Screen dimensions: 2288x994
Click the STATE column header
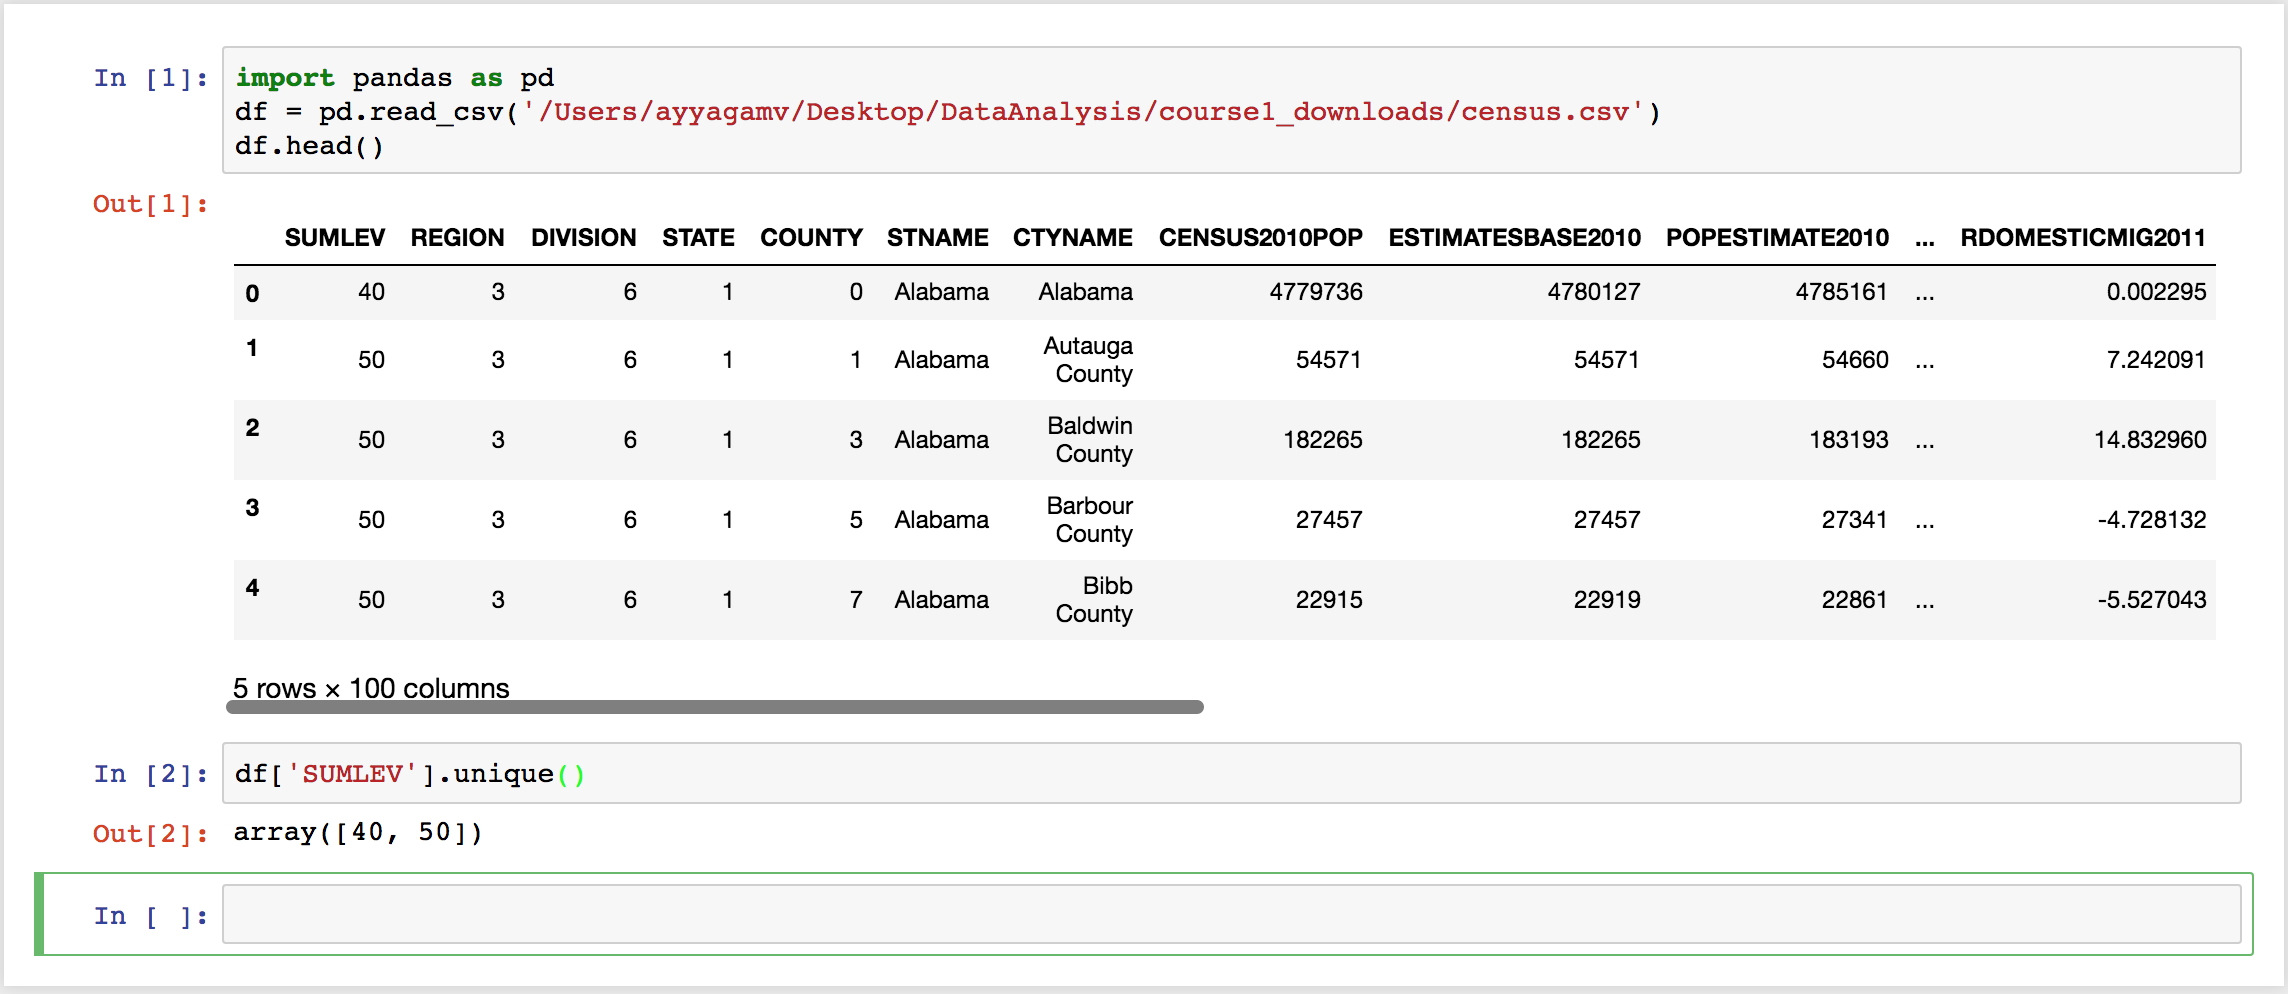[697, 237]
